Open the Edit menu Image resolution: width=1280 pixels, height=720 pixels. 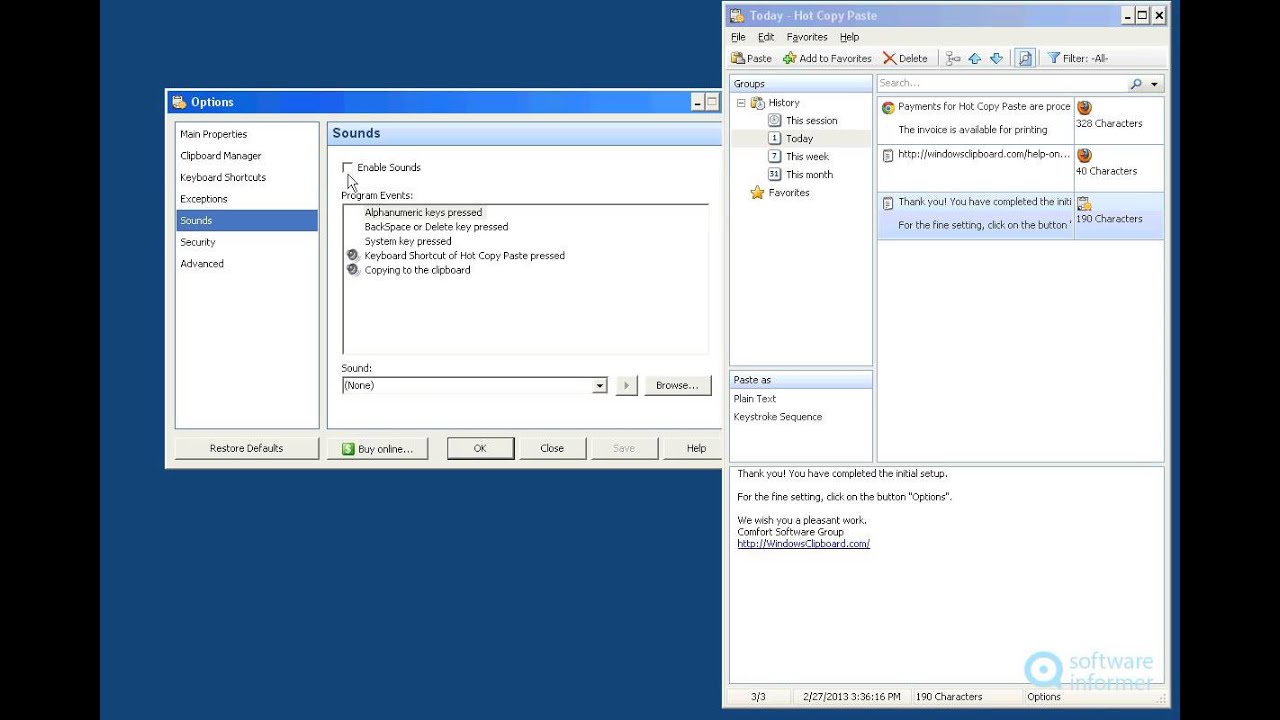[x=766, y=37]
